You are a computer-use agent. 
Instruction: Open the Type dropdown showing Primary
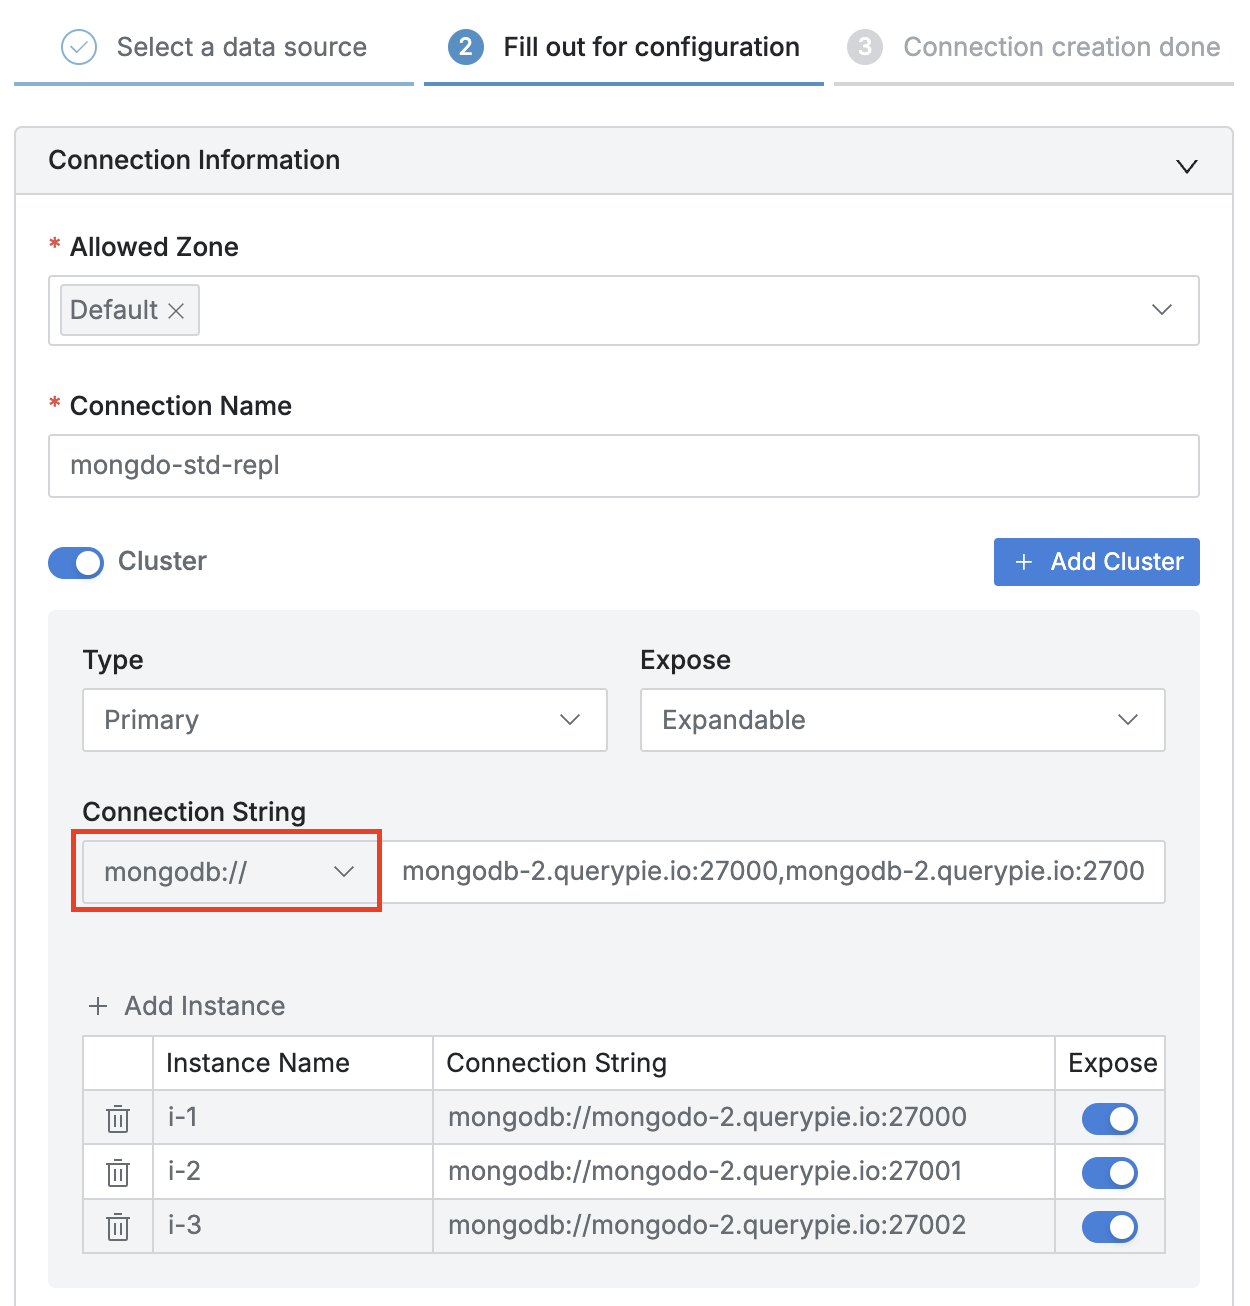344,720
